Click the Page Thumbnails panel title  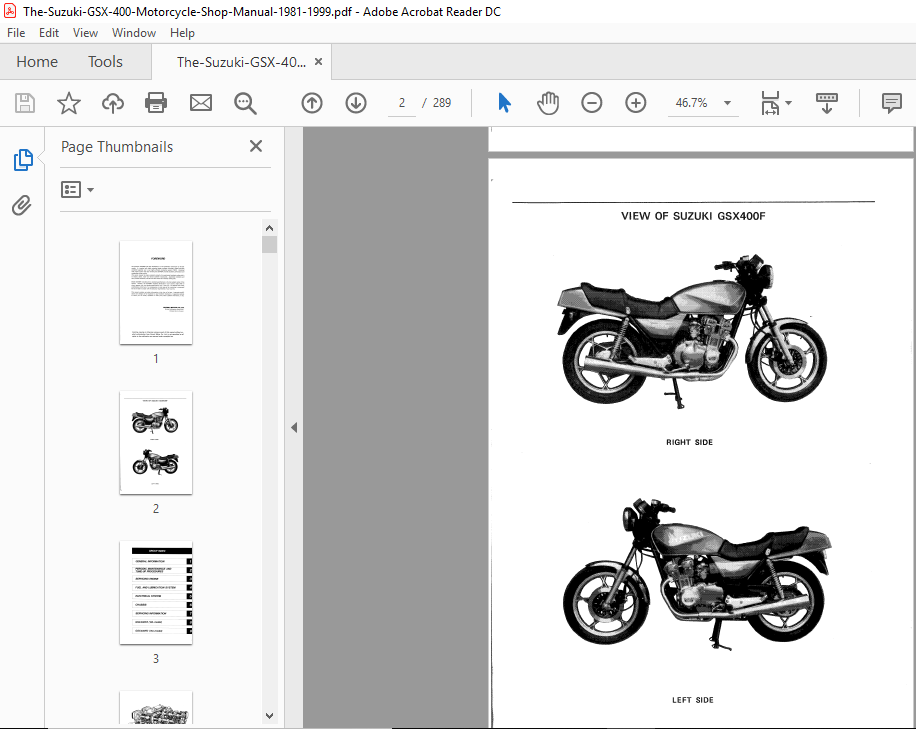(x=117, y=147)
